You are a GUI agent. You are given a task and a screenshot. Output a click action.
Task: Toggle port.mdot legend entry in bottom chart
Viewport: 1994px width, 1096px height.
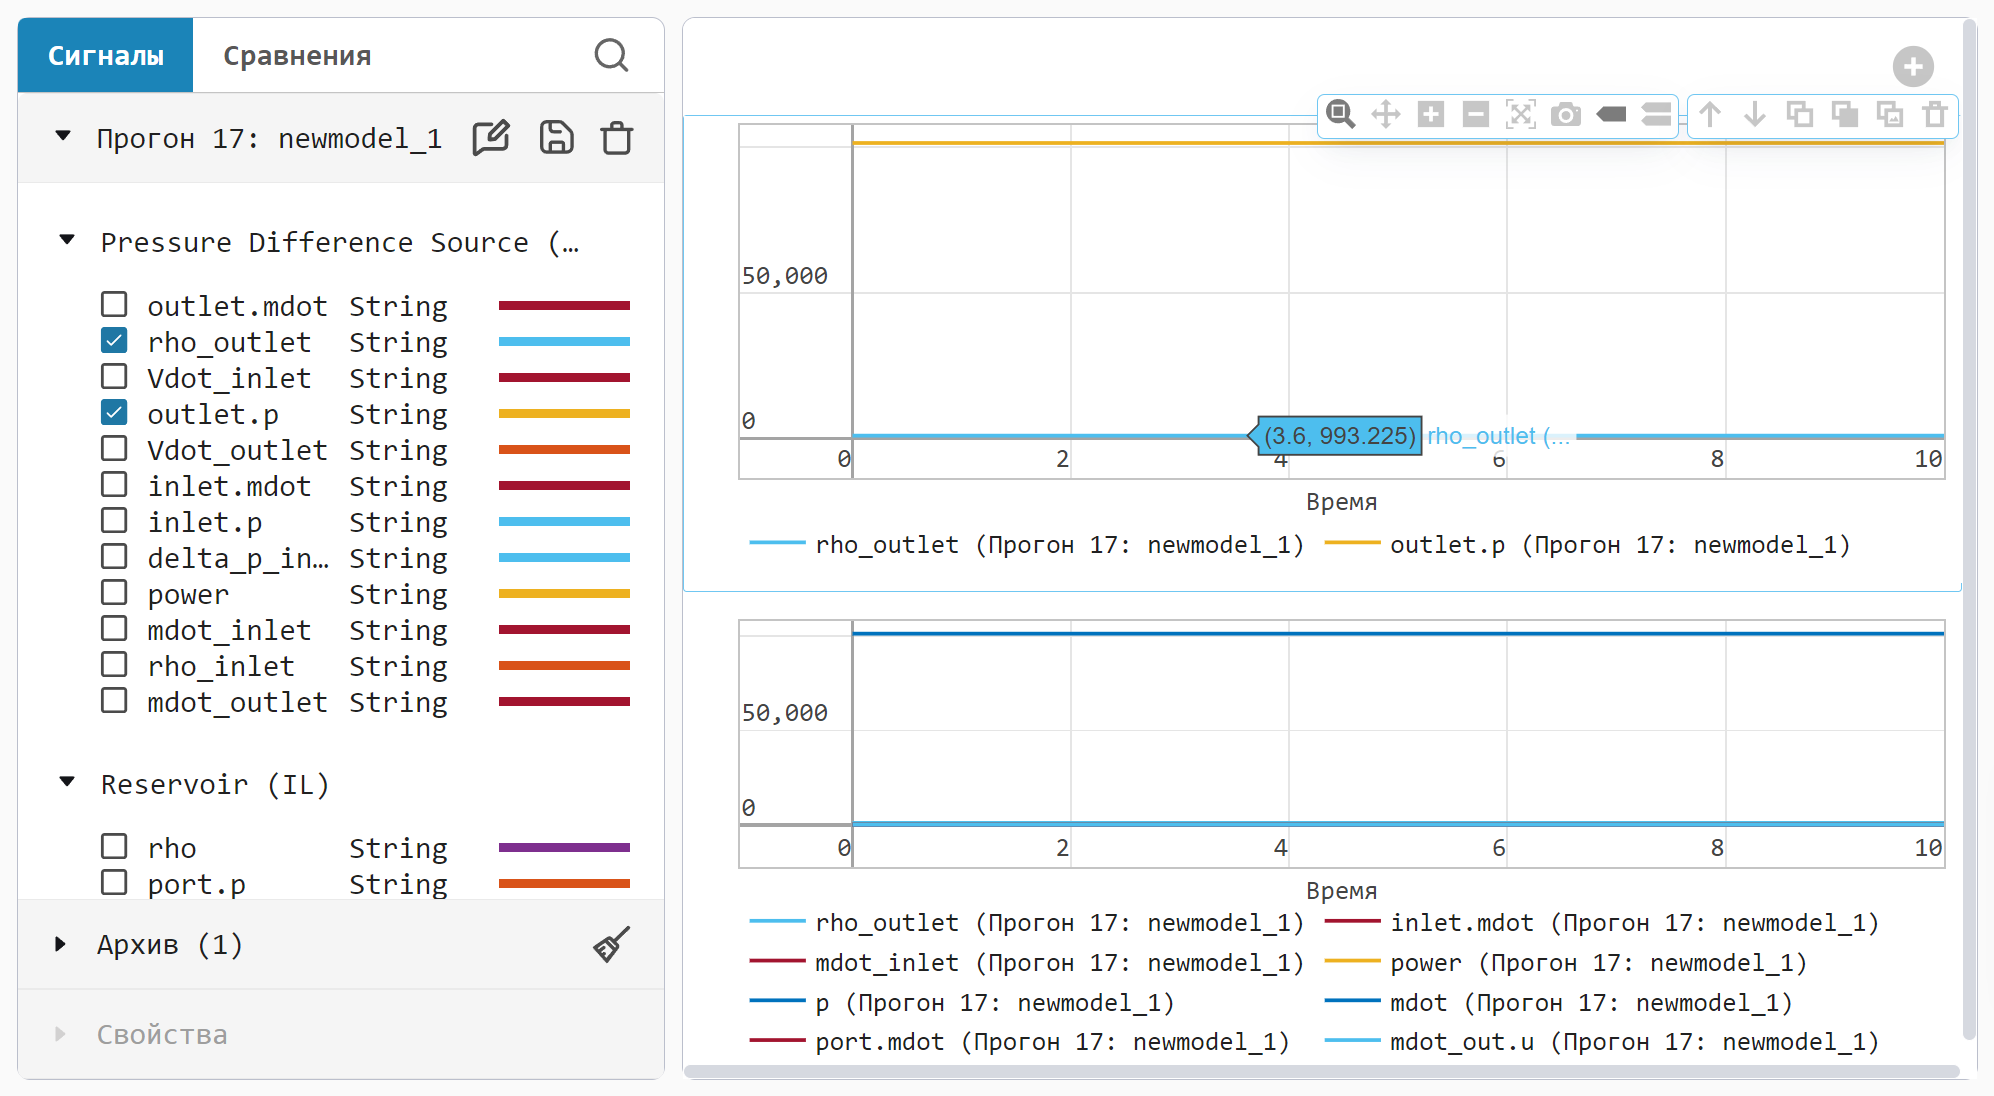pyautogui.click(x=1019, y=1042)
